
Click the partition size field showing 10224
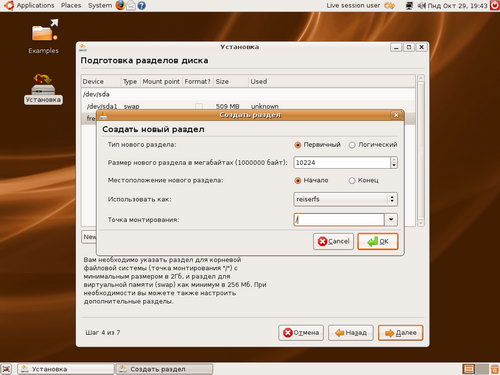pyautogui.click(x=342, y=163)
